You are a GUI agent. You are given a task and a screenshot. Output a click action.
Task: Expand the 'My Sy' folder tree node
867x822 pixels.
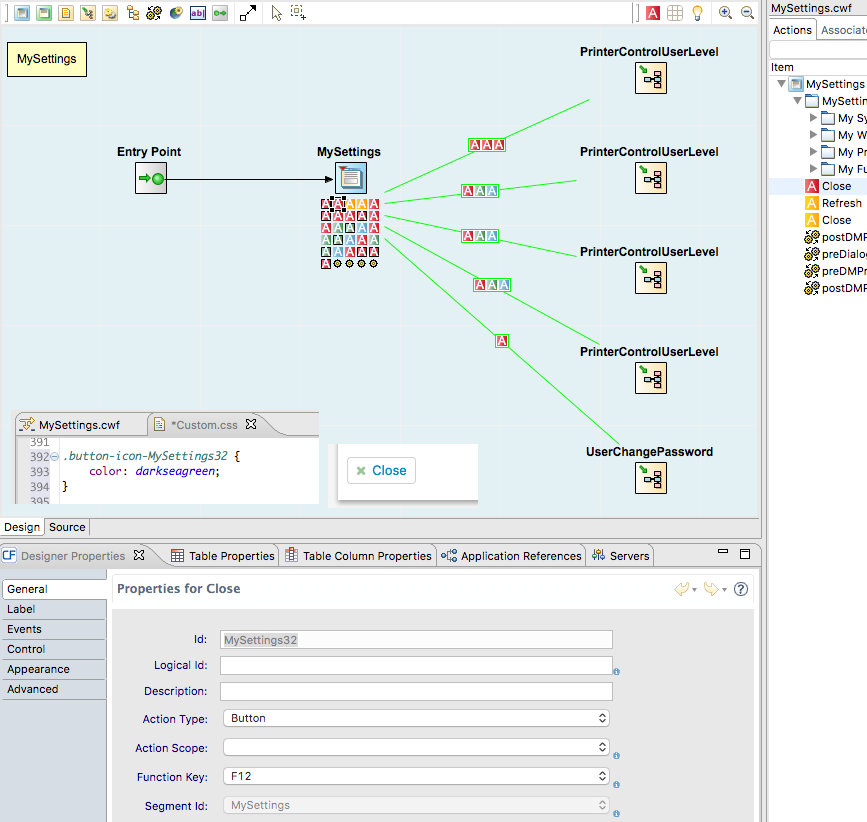[813, 118]
